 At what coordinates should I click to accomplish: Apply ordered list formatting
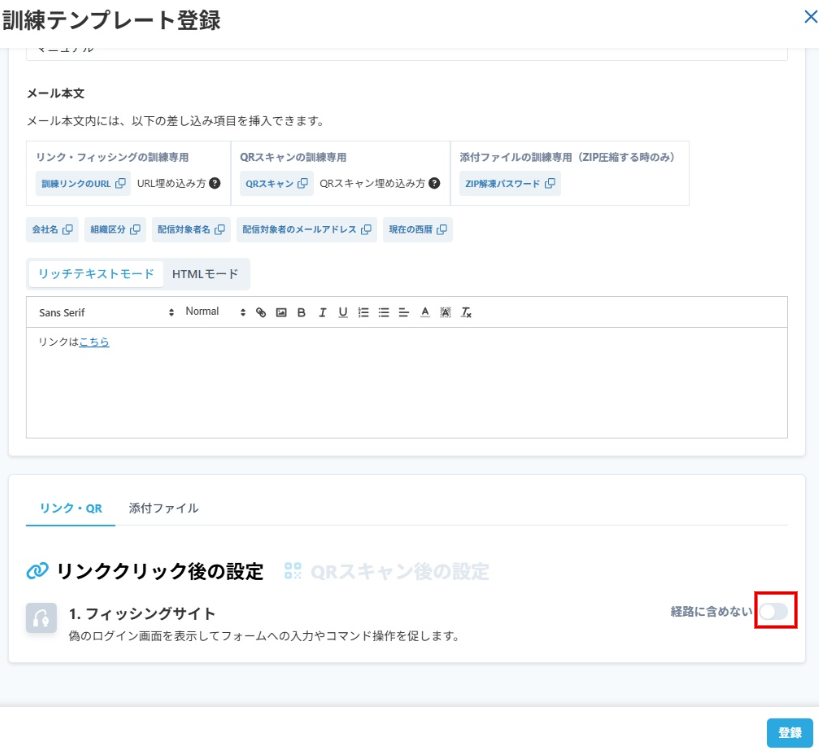[363, 312]
